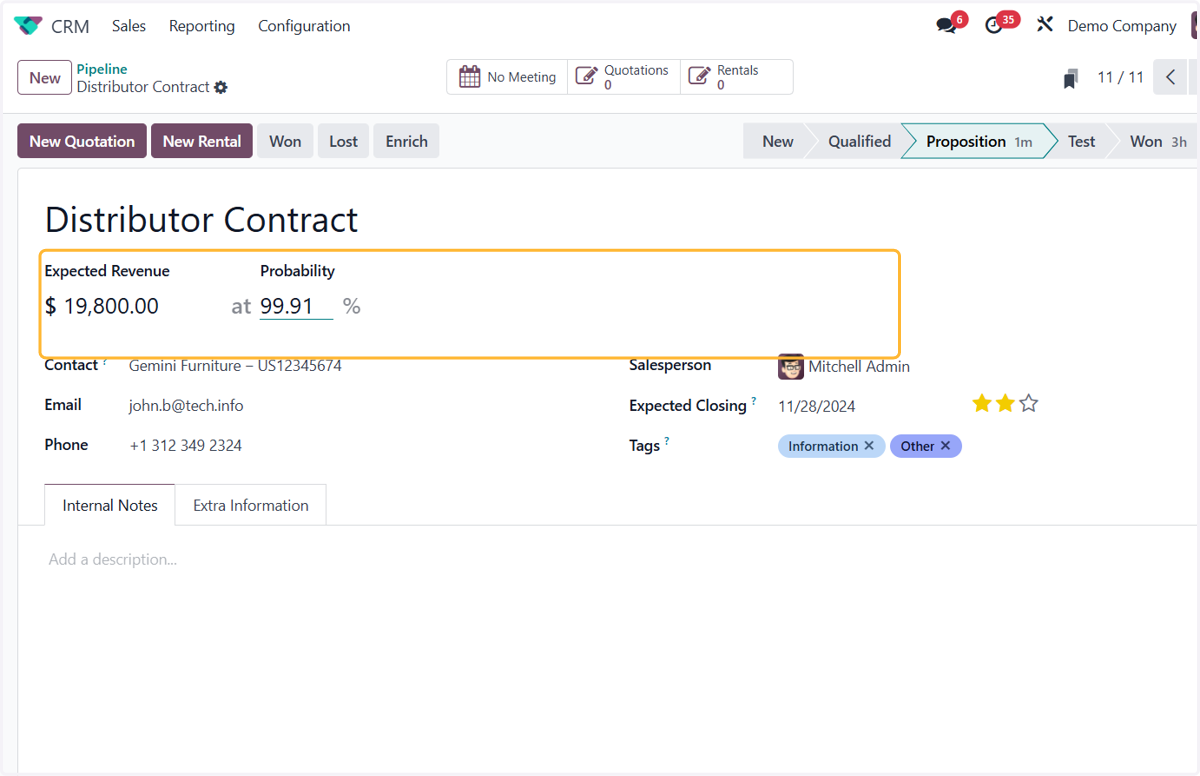The height and width of the screenshot is (776, 1200).
Task: Click the No Meeting calendar button
Action: 507,77
